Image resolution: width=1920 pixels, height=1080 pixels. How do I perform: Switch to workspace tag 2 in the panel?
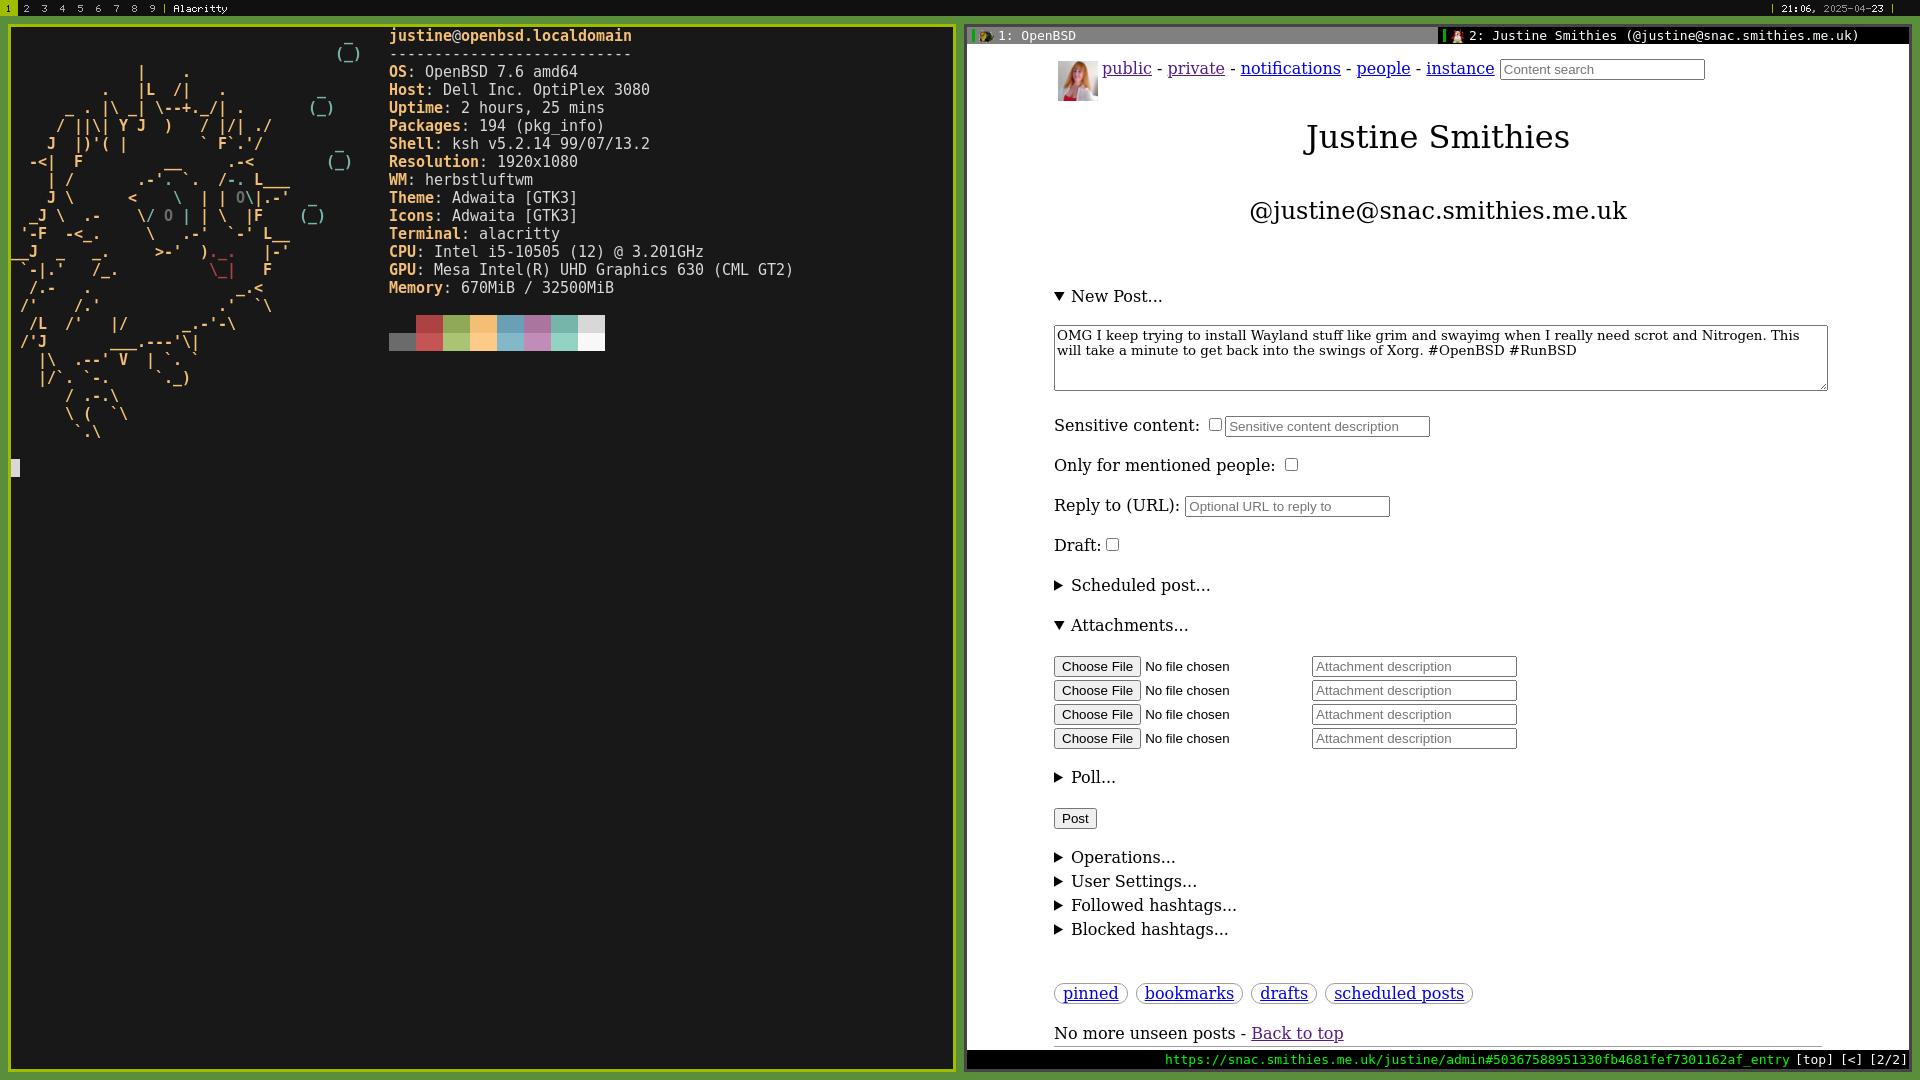(x=26, y=8)
